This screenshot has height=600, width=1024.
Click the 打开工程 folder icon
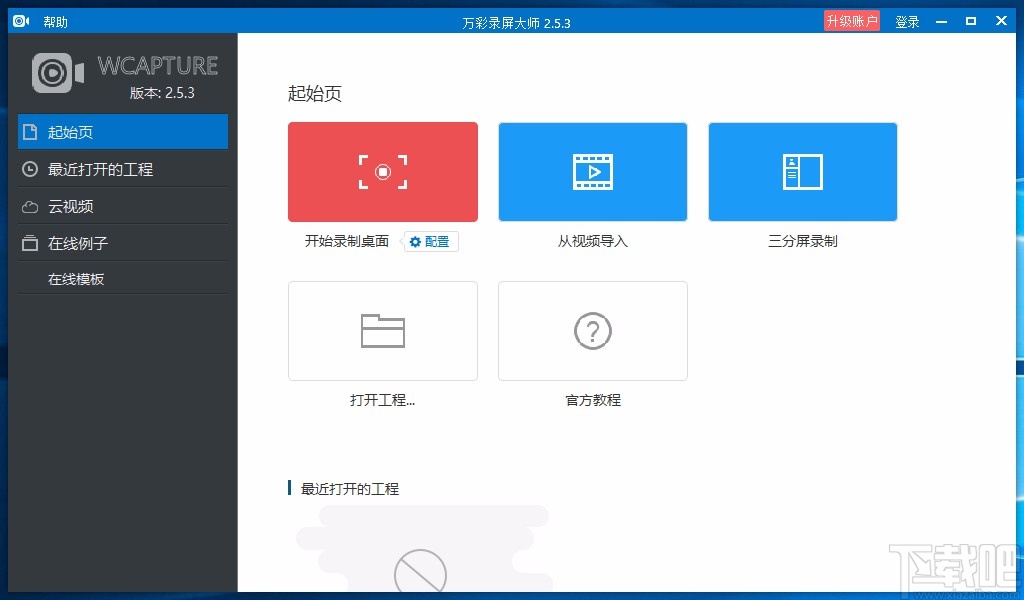click(382, 330)
